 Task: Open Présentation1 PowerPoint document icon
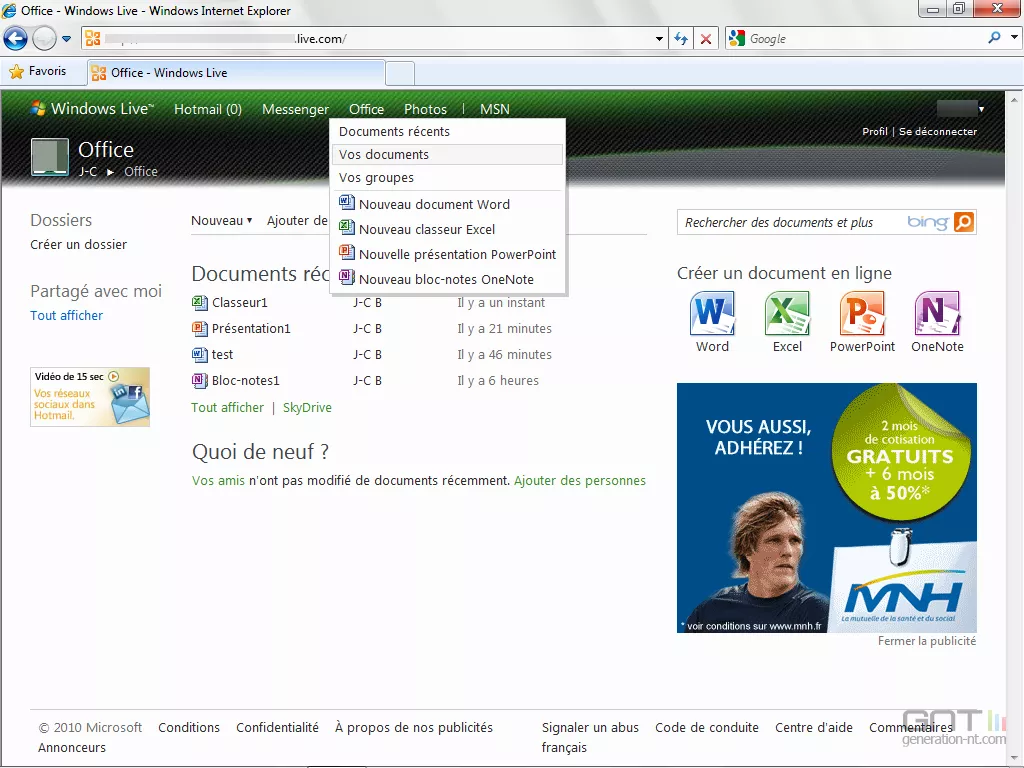(x=199, y=328)
